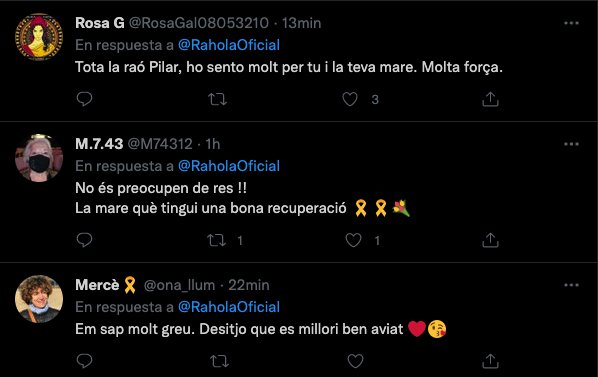Share Rosa G's tweet
598x377 pixels.
(x=490, y=99)
